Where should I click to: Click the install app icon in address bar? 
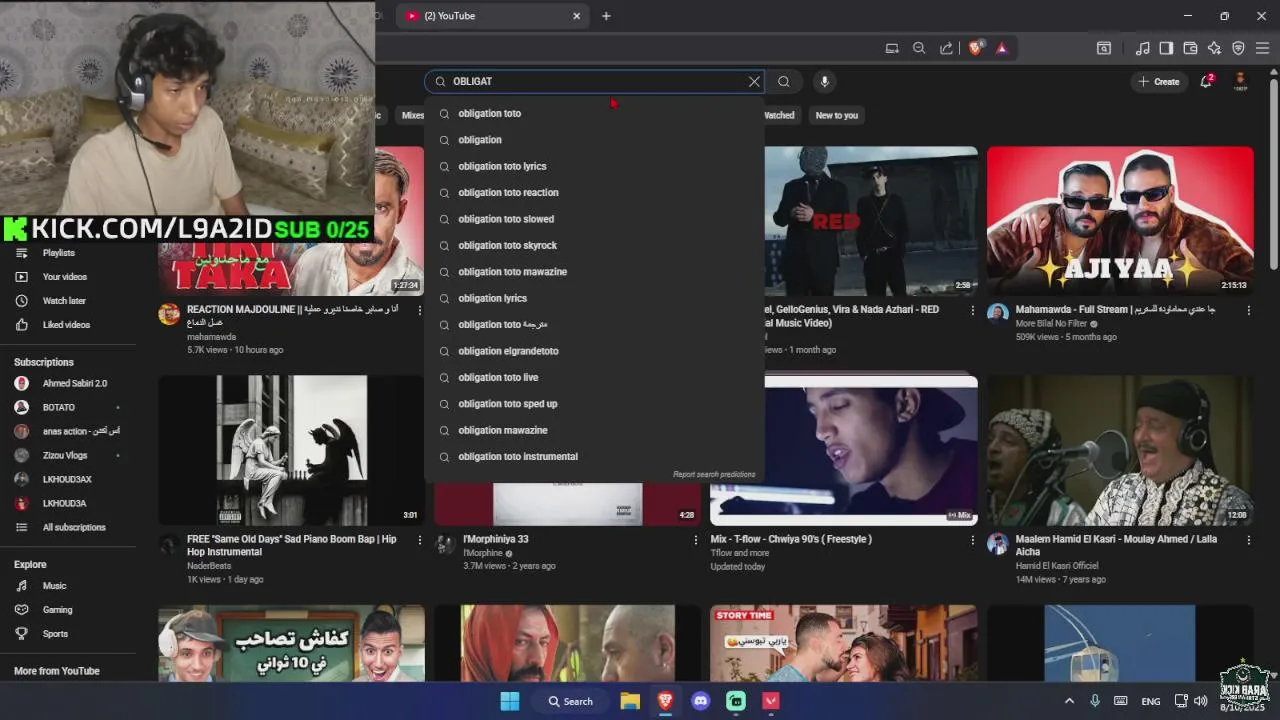(892, 48)
